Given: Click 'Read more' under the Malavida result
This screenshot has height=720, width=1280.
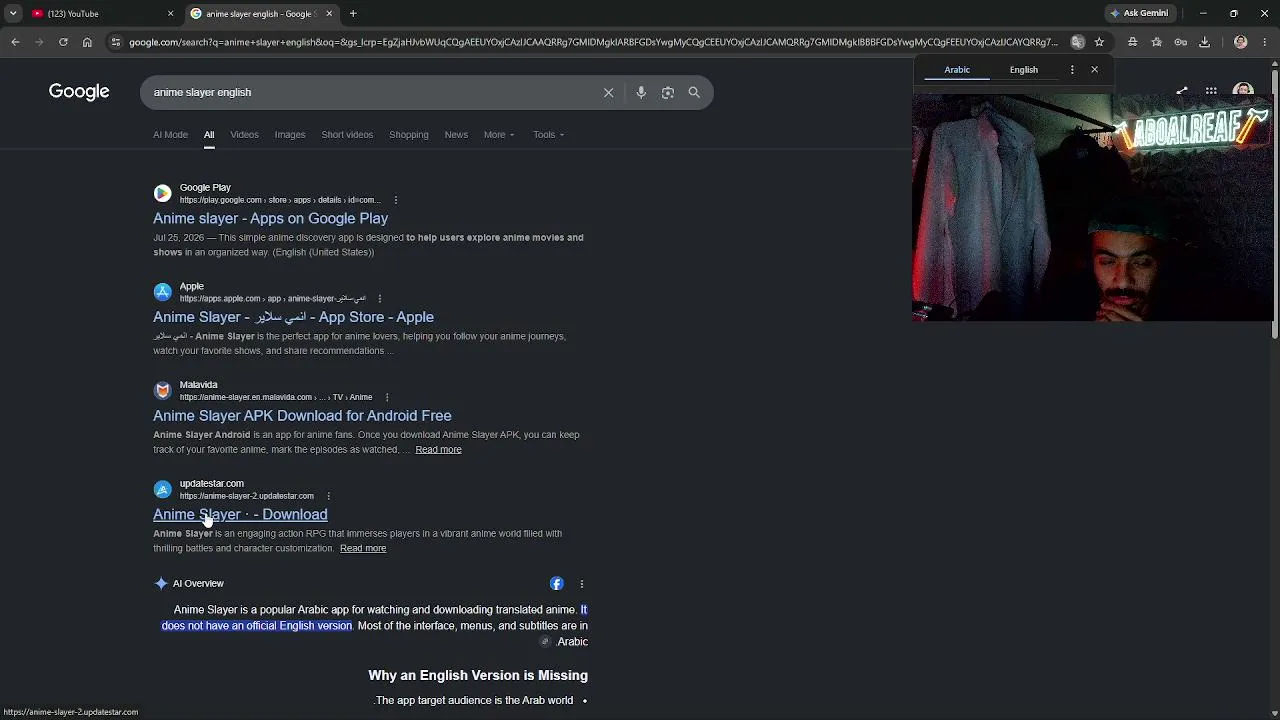Looking at the screenshot, I should 438,450.
